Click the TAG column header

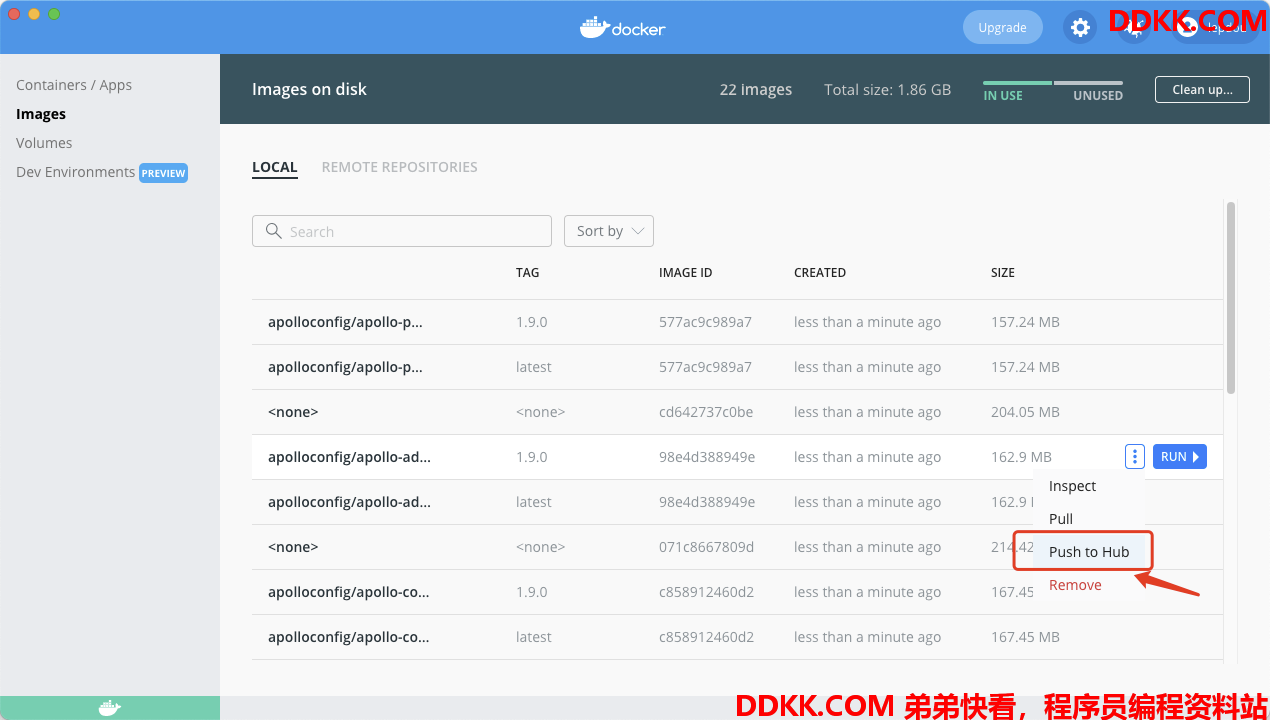[528, 272]
